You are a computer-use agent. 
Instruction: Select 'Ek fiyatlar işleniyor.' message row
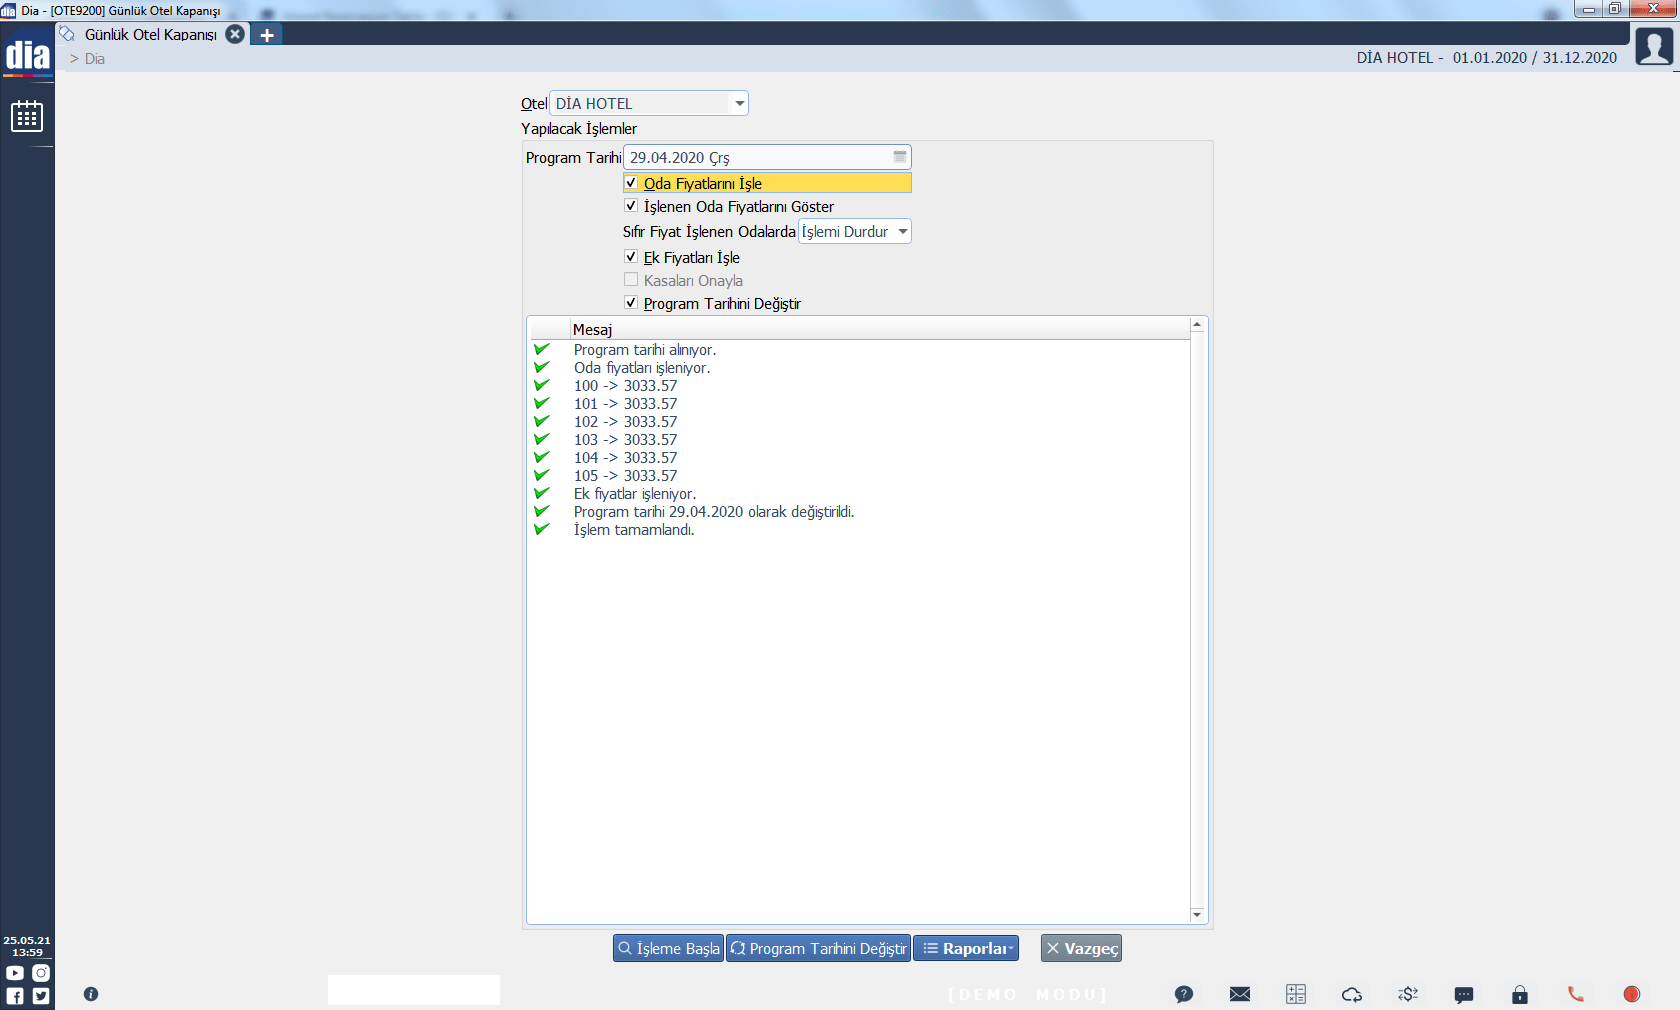coord(860,494)
